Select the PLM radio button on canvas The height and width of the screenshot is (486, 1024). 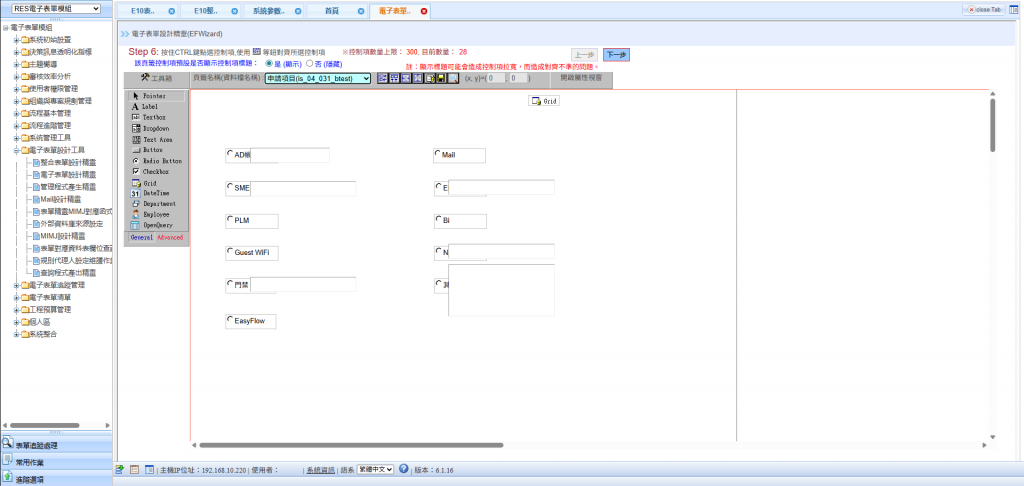[x=230, y=219]
